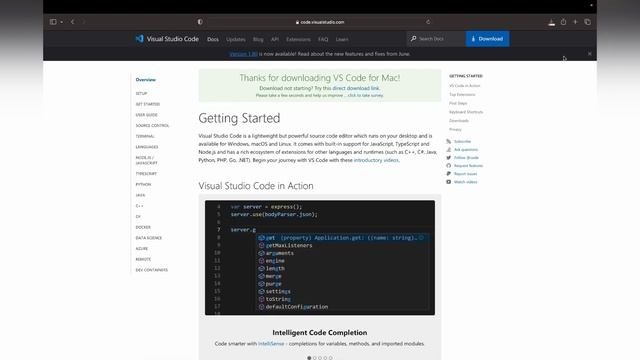This screenshot has width=640, height=360.
Task: Show tab overview icon in Safari
Action: point(587,22)
